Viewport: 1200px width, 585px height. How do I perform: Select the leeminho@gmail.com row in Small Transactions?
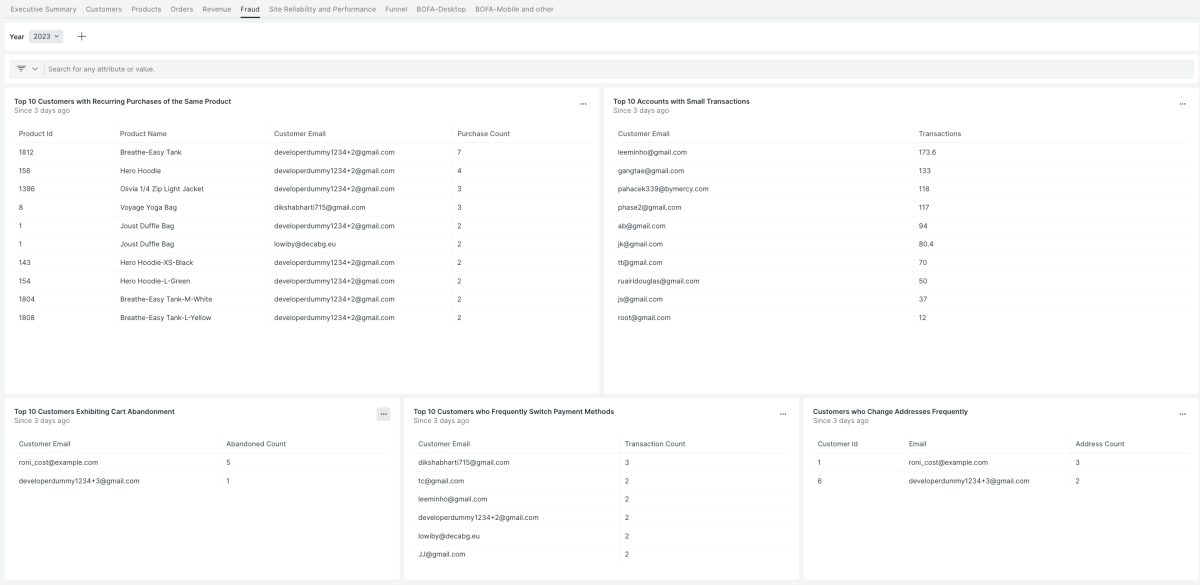point(652,152)
